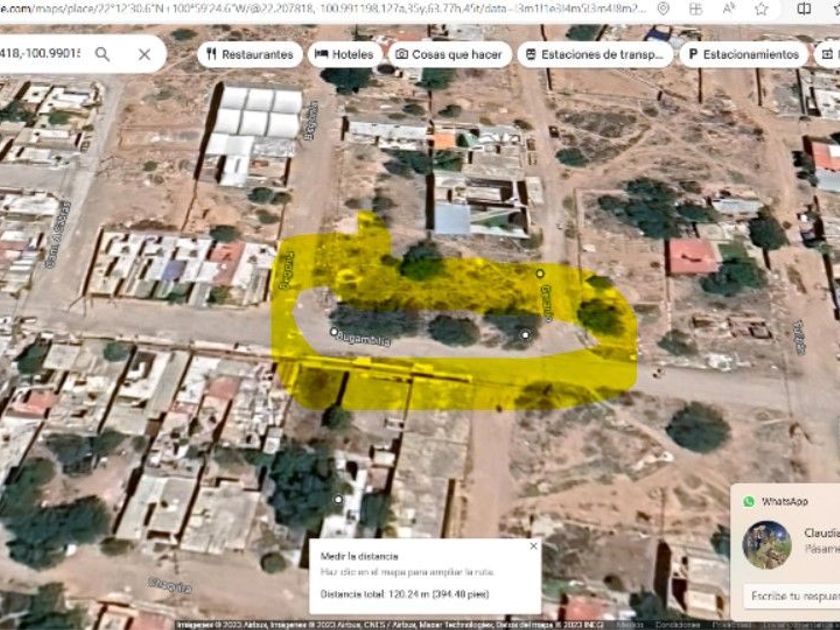Click the Escribe tu respuesta reply field
The height and width of the screenshot is (630, 840).
792,596
